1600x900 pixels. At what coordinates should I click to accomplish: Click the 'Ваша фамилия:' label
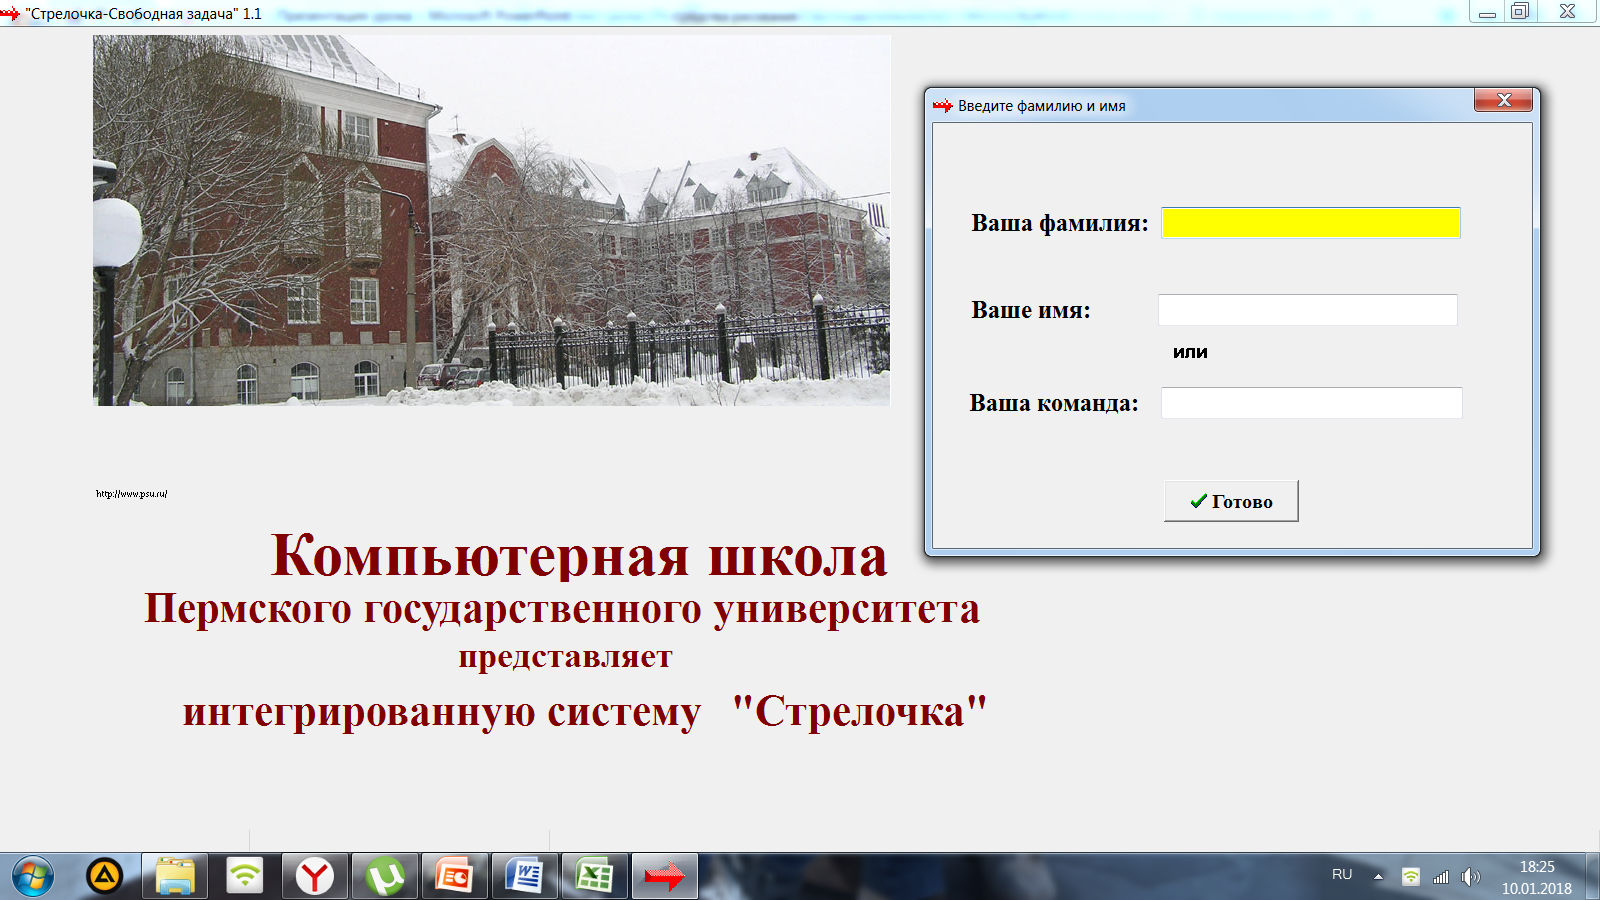pyautogui.click(x=1060, y=223)
